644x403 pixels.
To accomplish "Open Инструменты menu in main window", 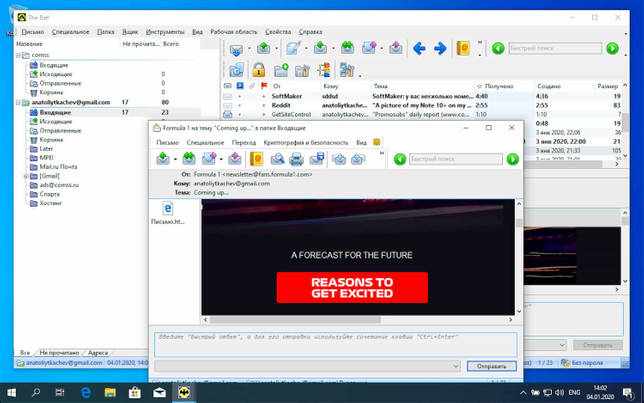I will pyautogui.click(x=165, y=32).
